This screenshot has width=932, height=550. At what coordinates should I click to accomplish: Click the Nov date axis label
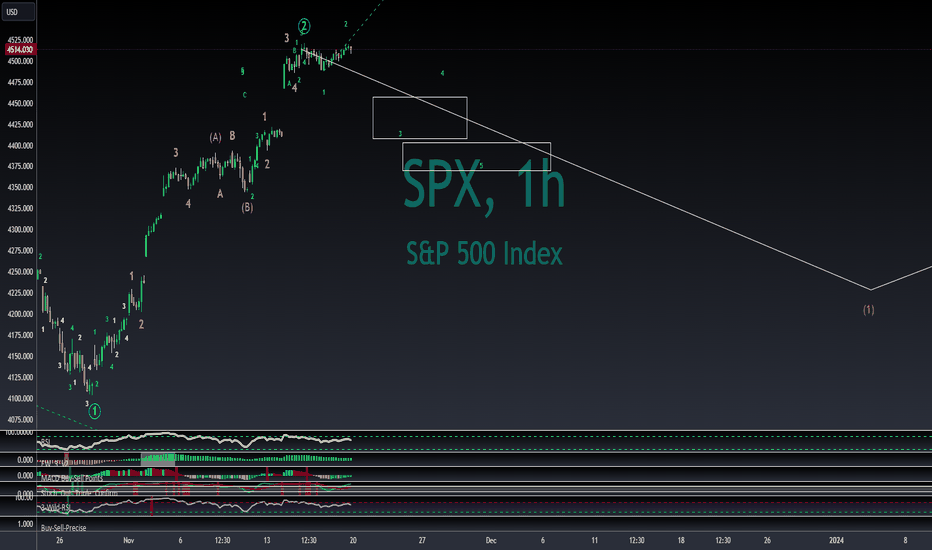128,540
